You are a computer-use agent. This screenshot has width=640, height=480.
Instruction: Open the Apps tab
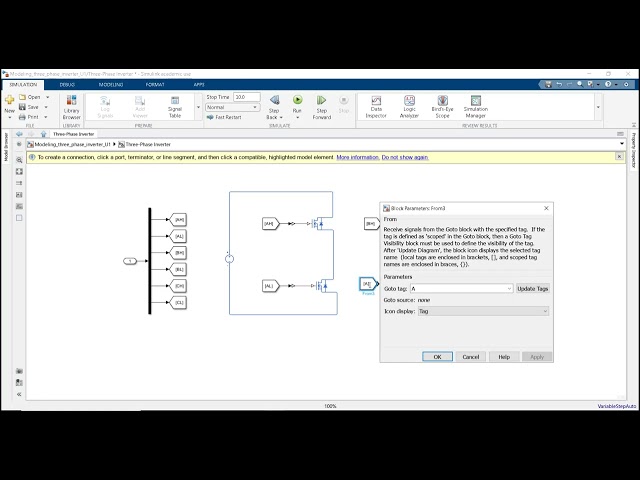(199, 84)
